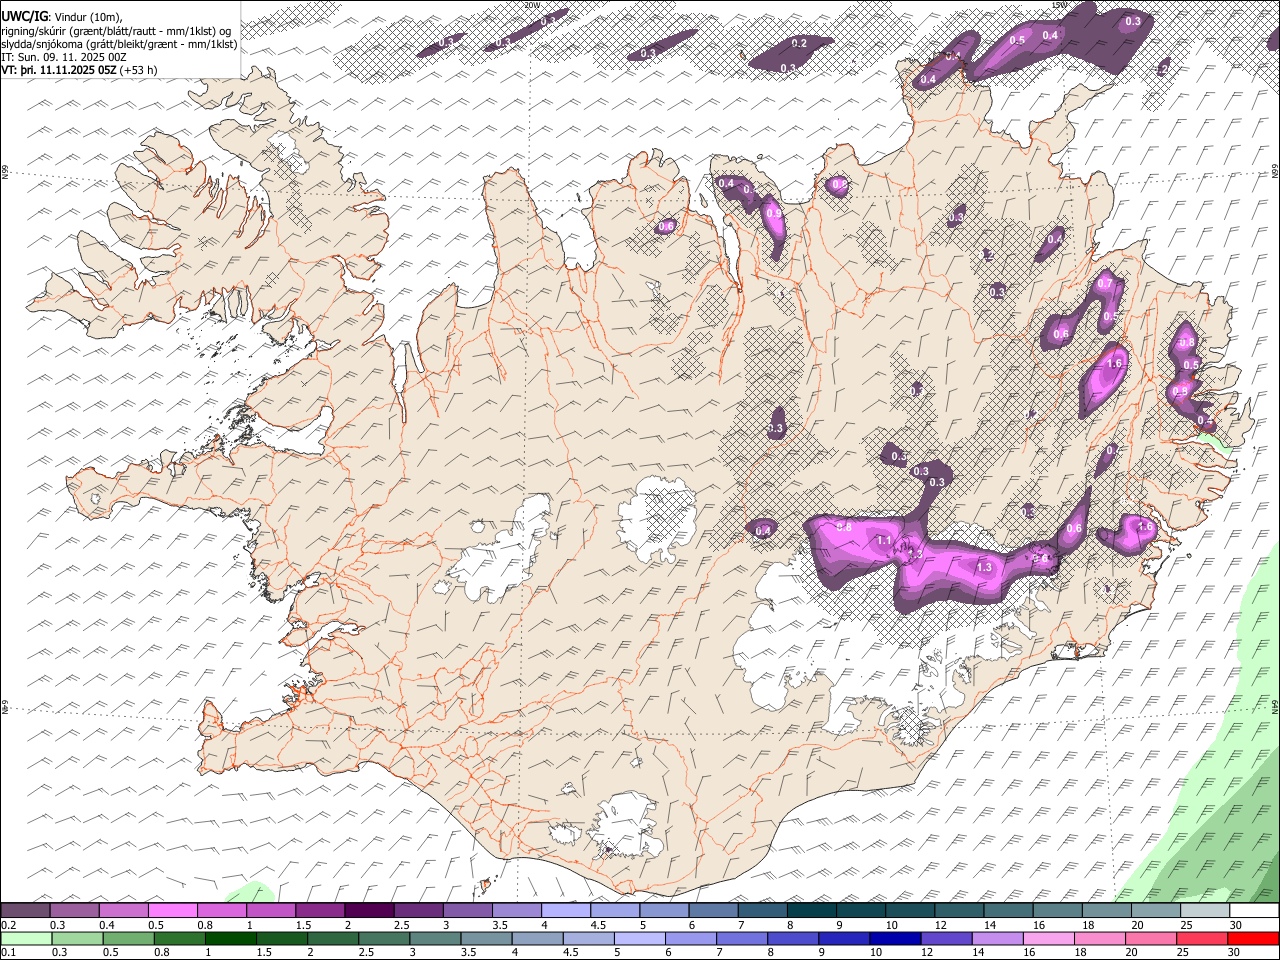Pick the upper-scale swatch starting at 6

tap(712, 910)
